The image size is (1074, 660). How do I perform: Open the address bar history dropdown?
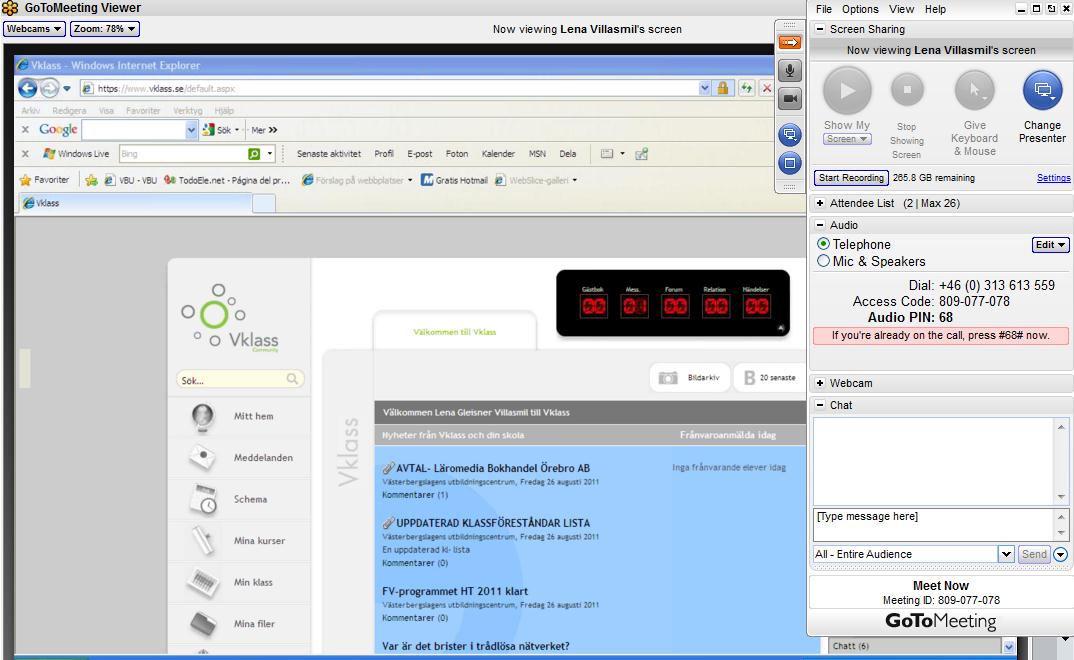tap(704, 88)
